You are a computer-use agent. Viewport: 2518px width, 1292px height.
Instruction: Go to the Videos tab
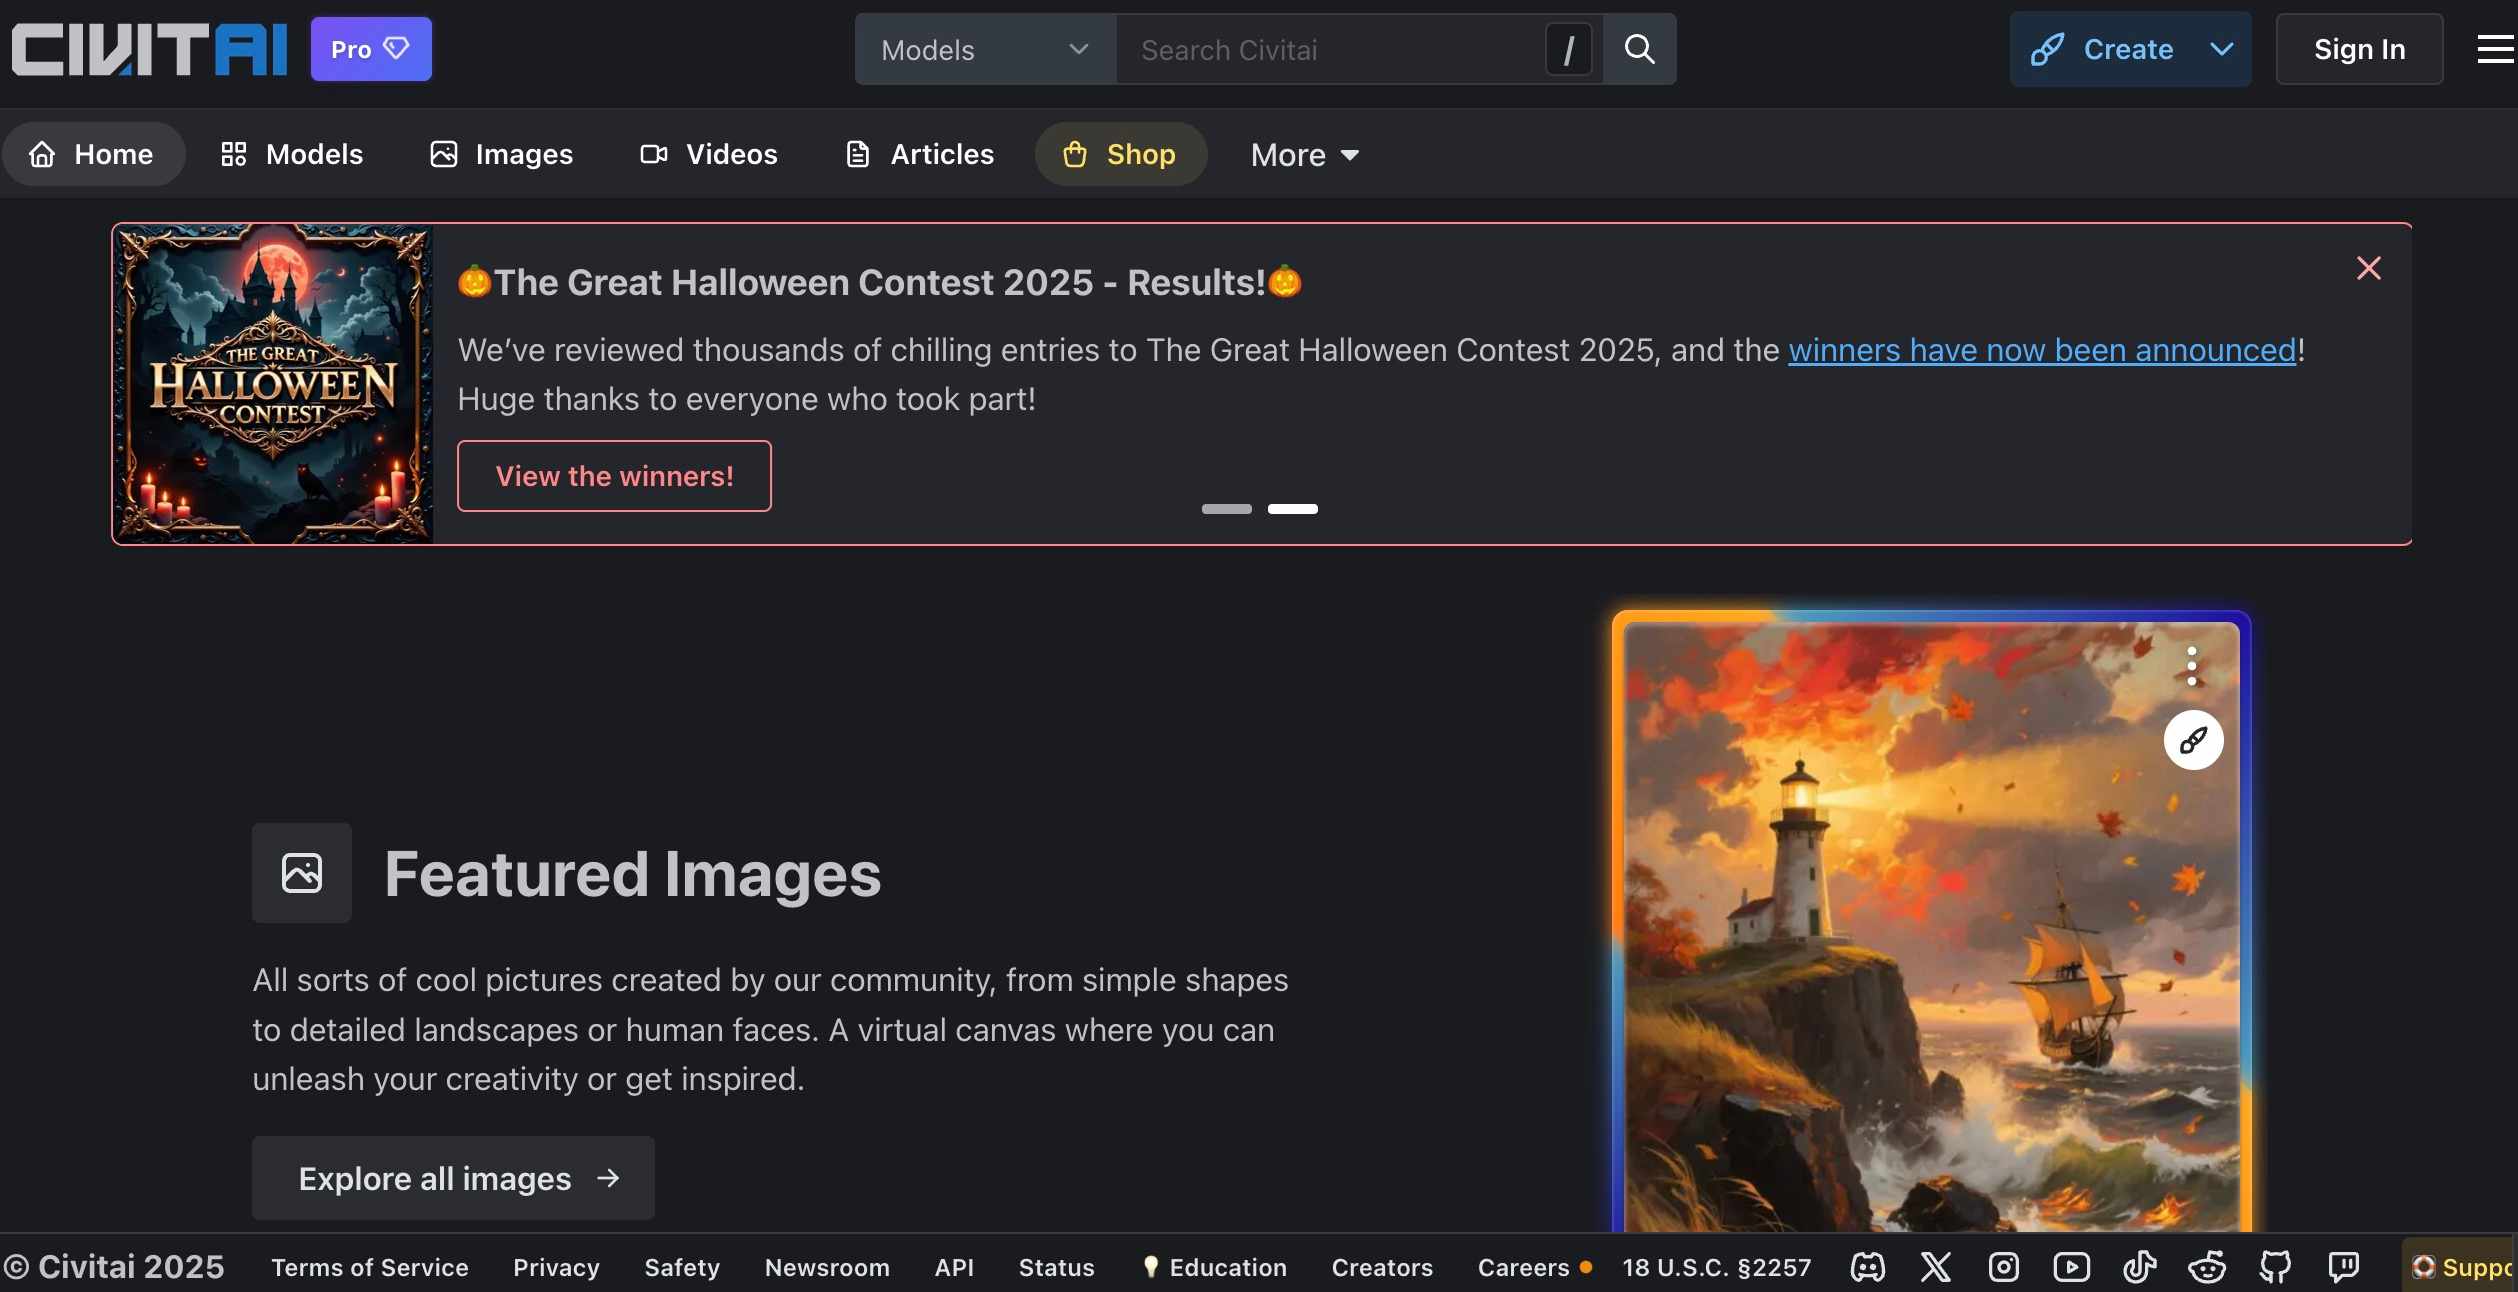click(709, 154)
